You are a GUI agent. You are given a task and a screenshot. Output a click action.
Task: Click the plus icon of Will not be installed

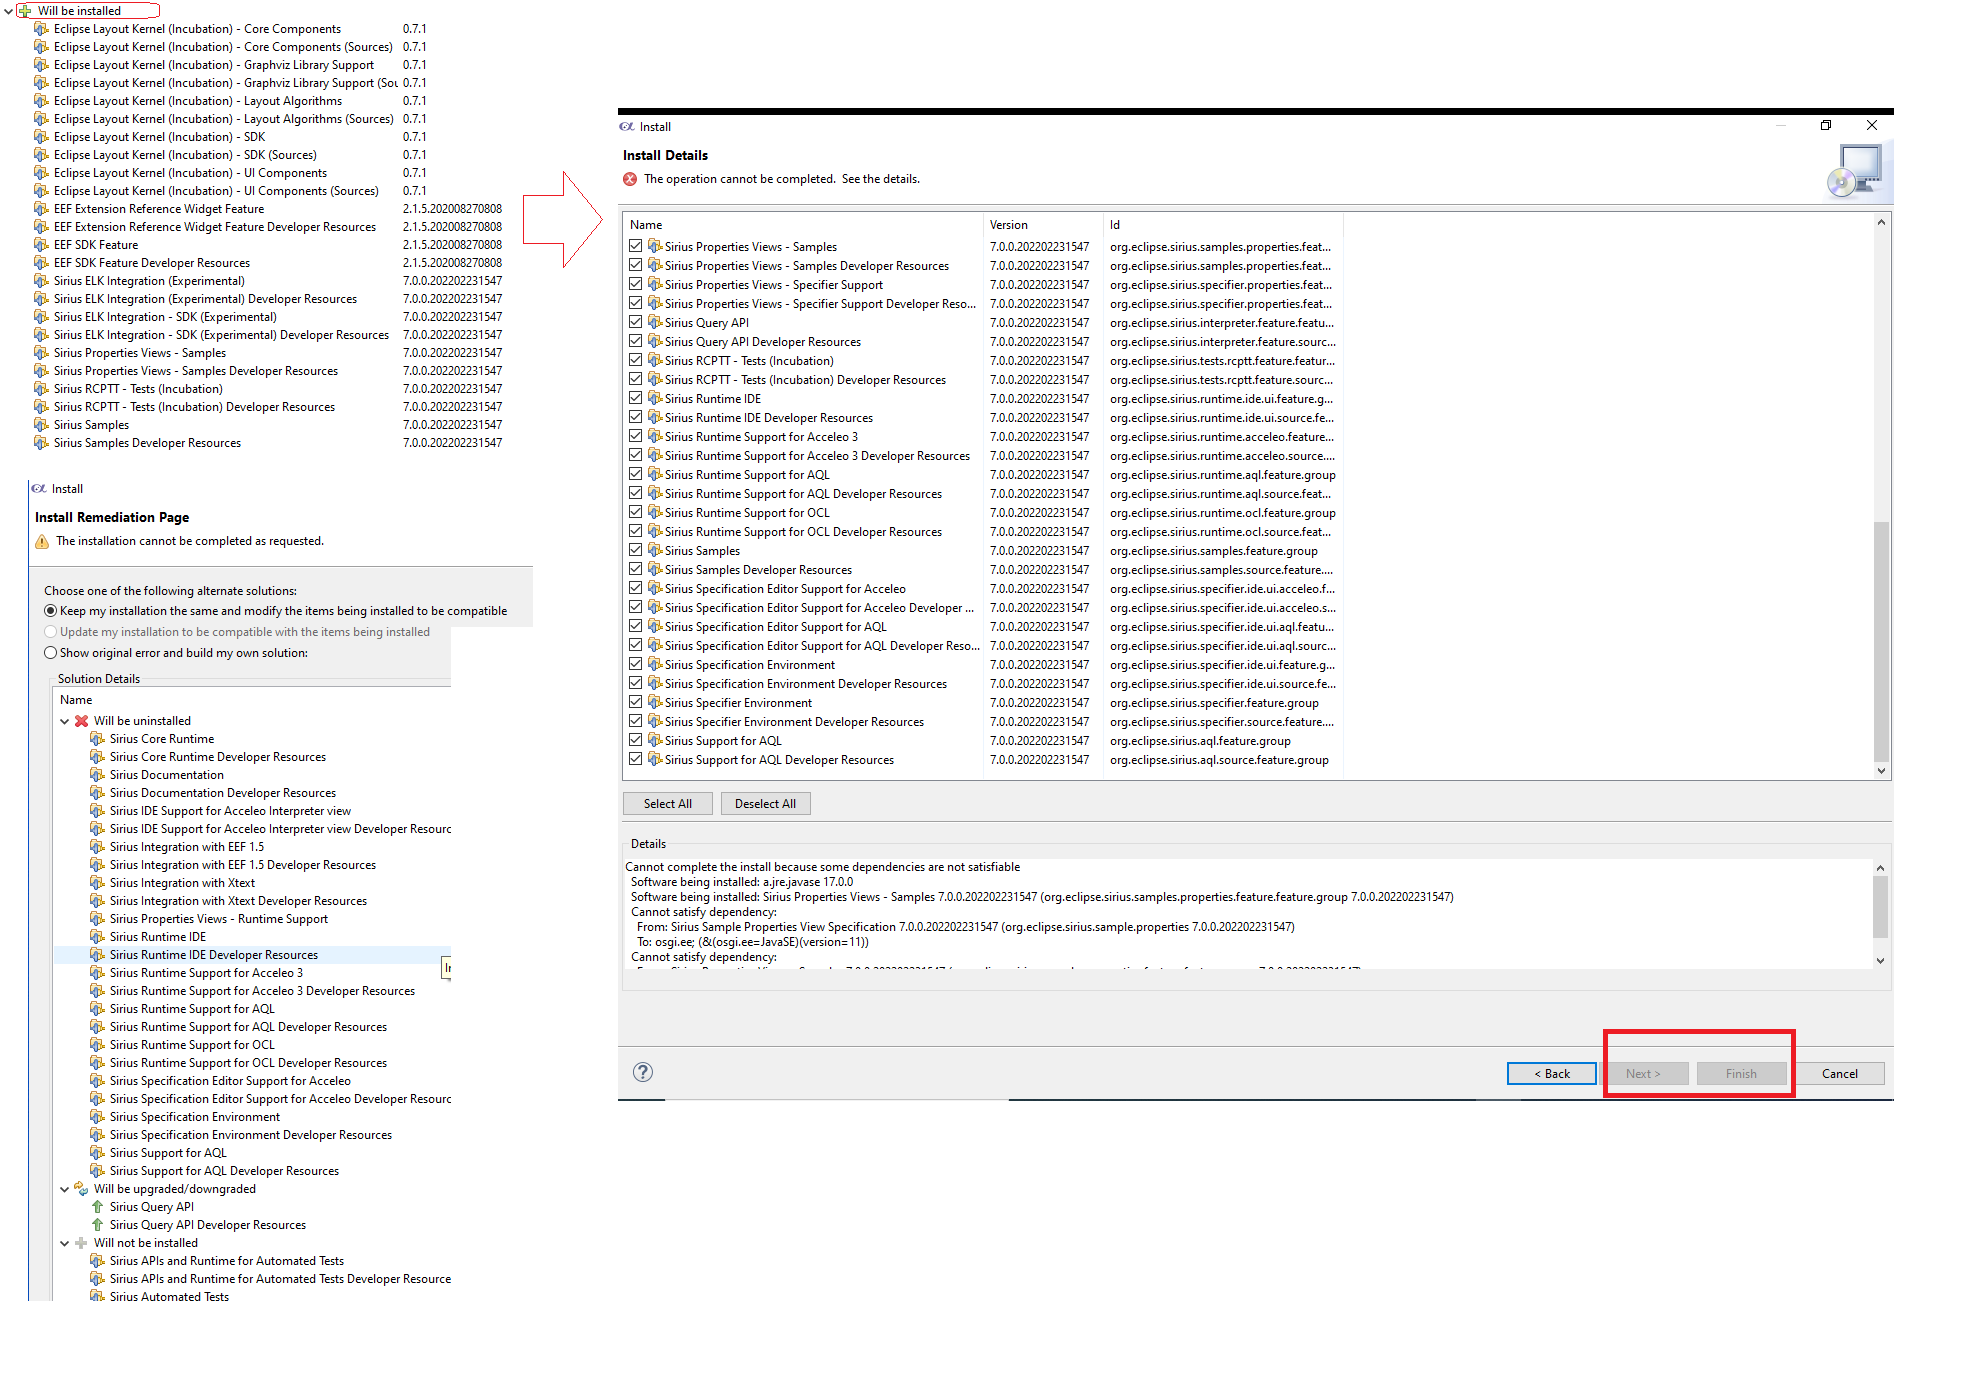click(x=81, y=1243)
